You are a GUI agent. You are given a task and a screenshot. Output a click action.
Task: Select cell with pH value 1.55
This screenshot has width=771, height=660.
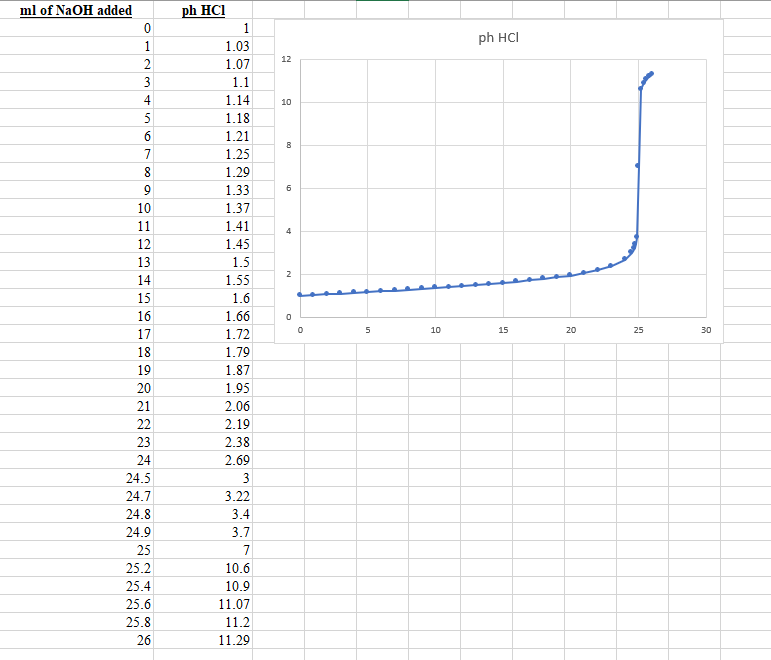203,280
